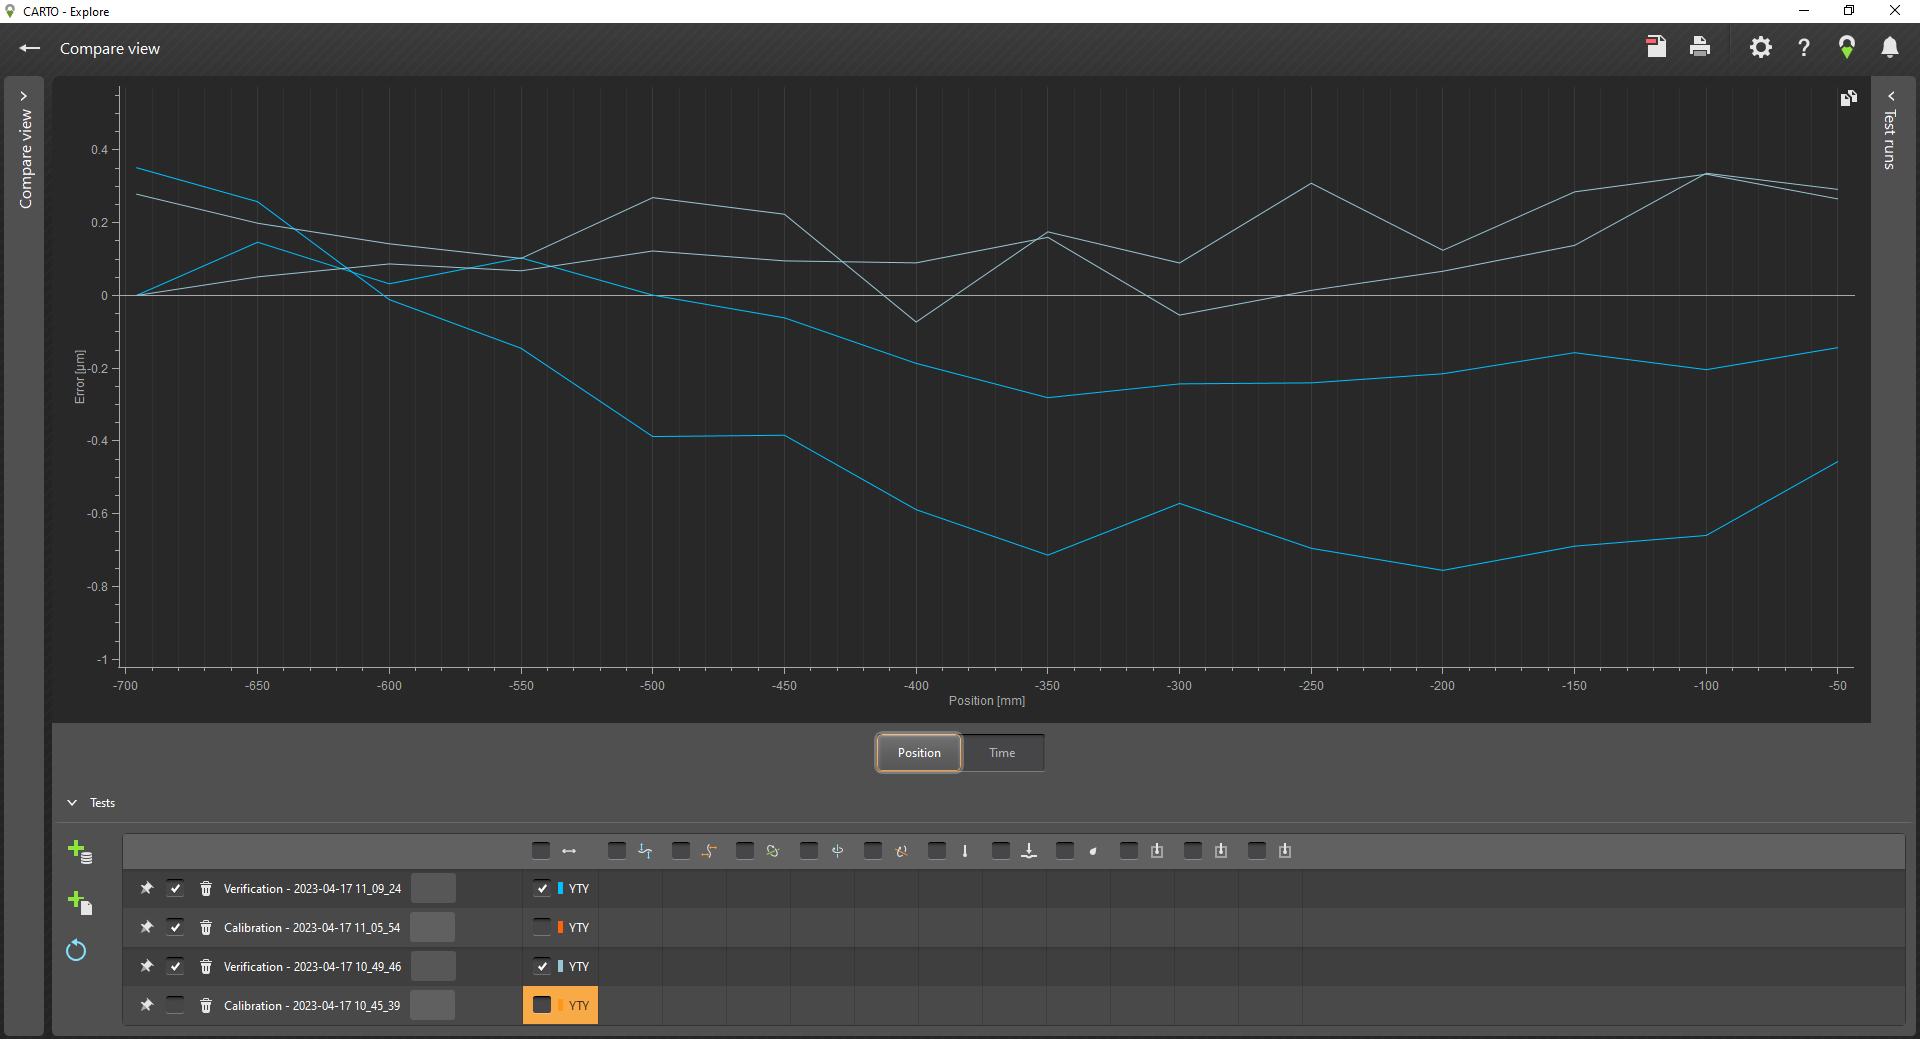Delete Verification 2023-04-17 11_09_24 with trash icon

[x=206, y=889]
